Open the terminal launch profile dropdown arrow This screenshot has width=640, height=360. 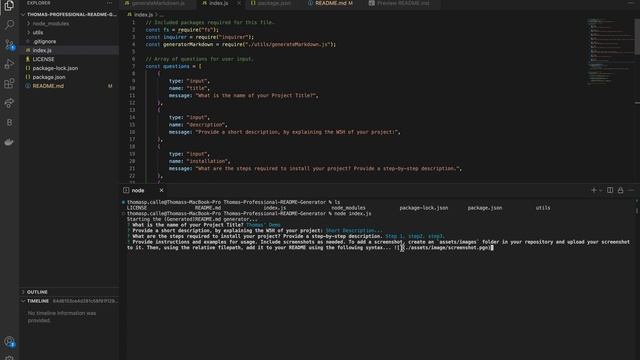point(600,190)
